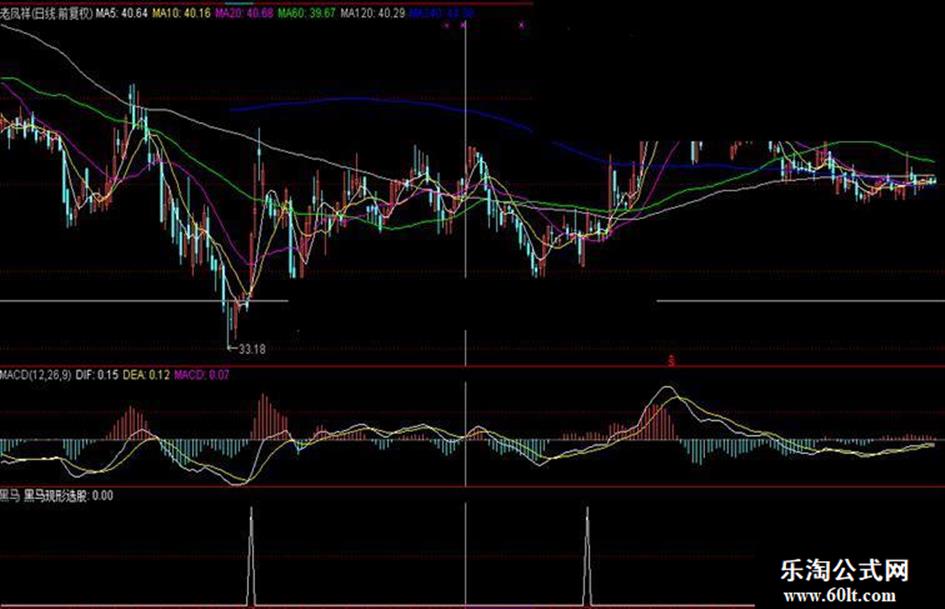The width and height of the screenshot is (945, 609).
Task: Click the MACD(12,26,9) indicator title
Action: 36,374
